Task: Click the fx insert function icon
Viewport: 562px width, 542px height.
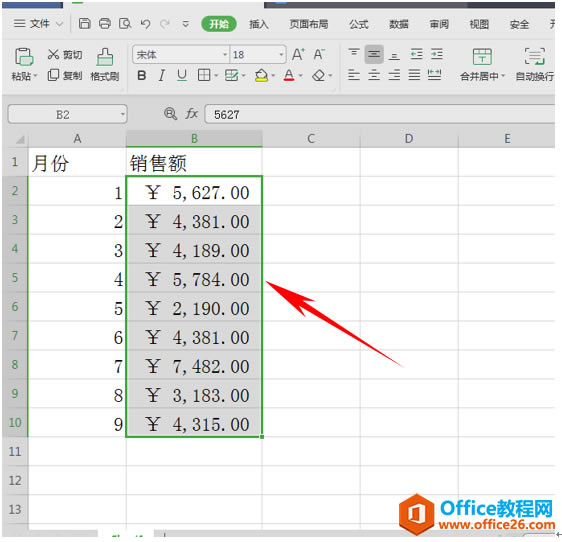Action: click(x=192, y=114)
